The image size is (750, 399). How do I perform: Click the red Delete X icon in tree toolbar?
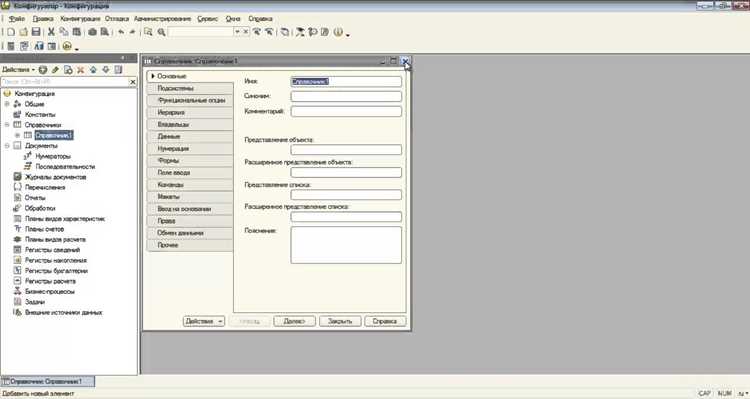[80, 70]
